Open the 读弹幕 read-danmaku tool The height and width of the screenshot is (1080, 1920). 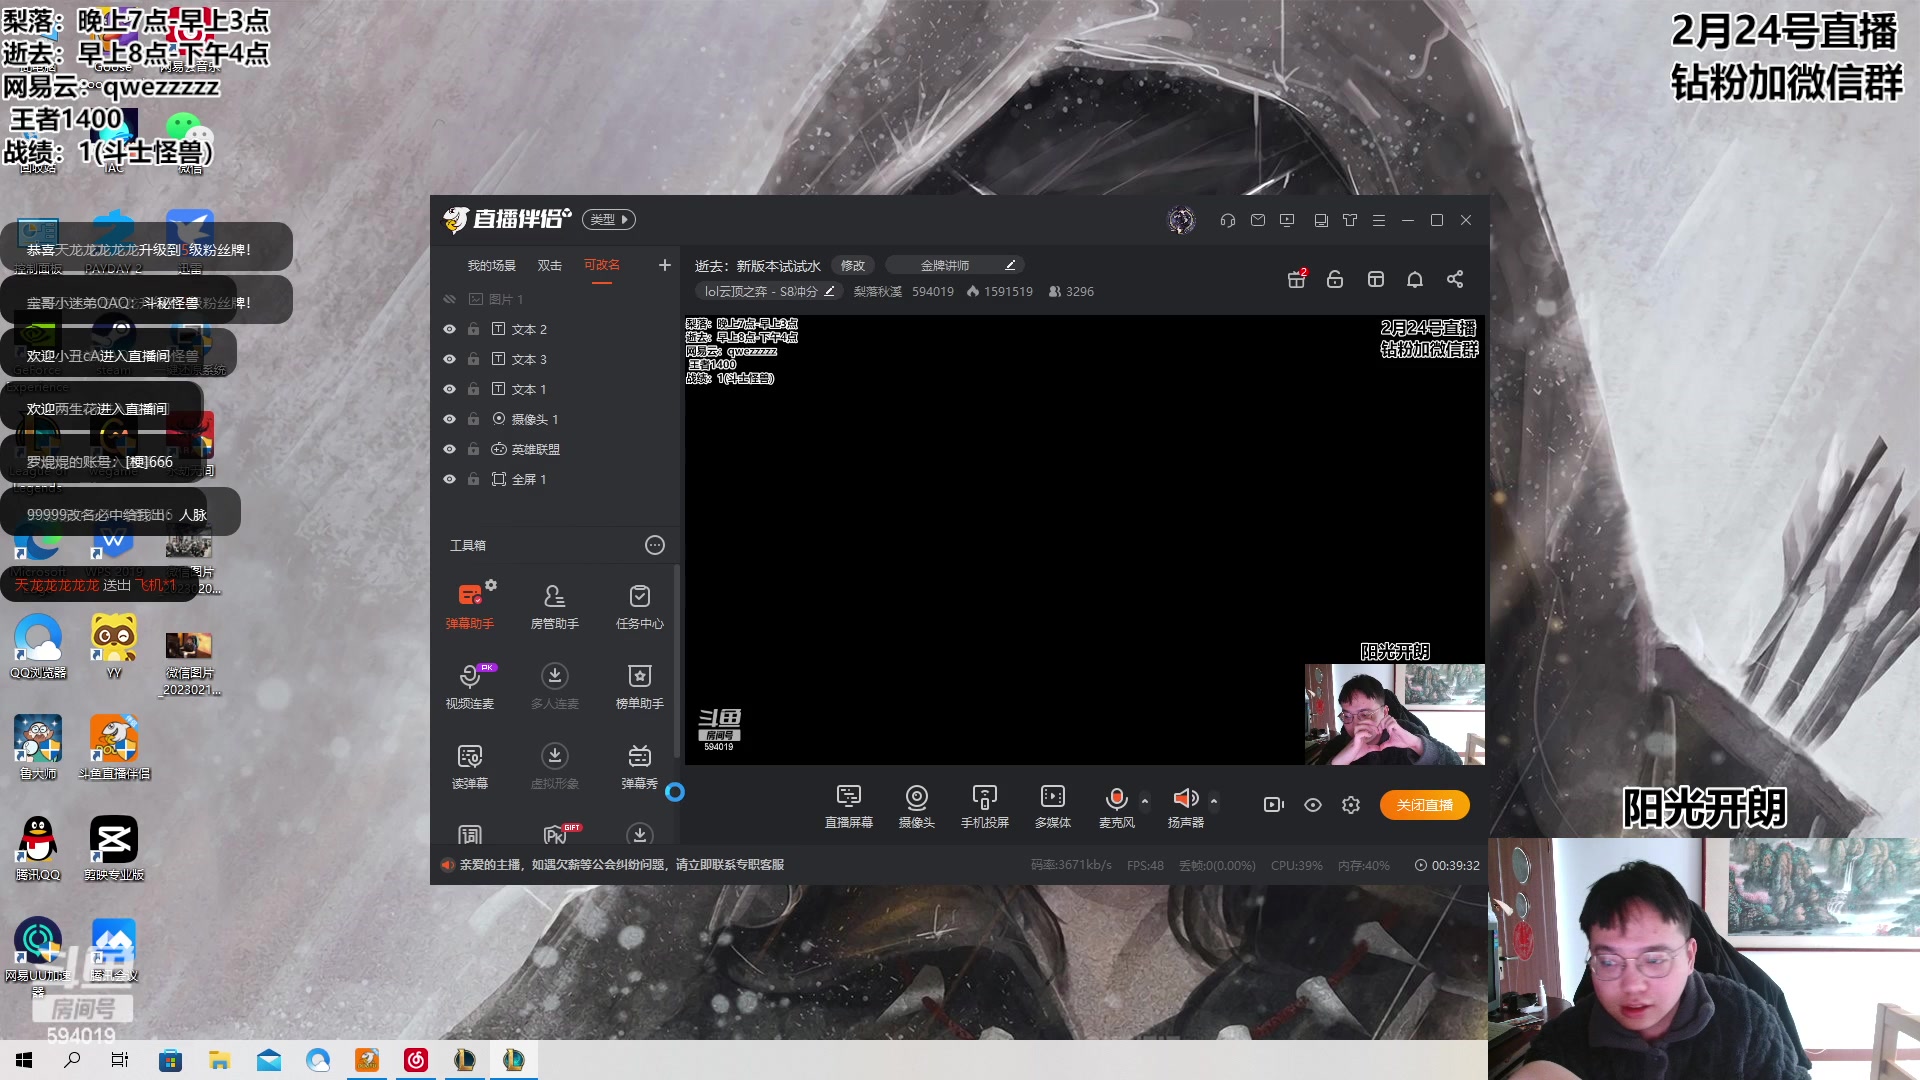(469, 765)
